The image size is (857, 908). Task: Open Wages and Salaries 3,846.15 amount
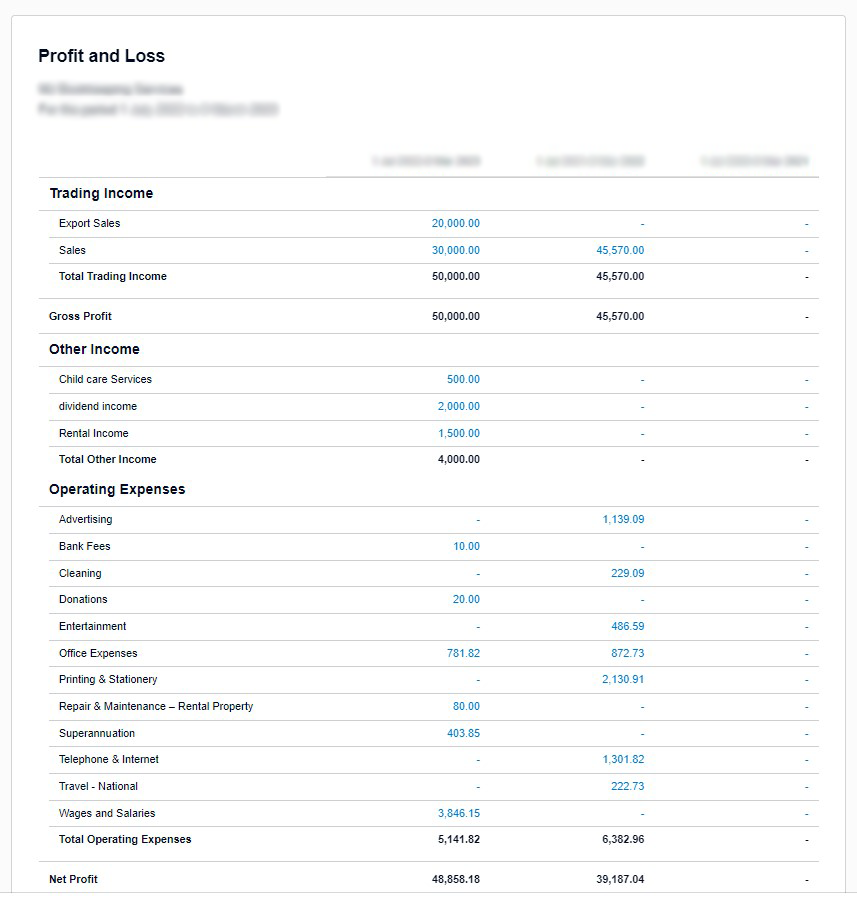(x=458, y=814)
